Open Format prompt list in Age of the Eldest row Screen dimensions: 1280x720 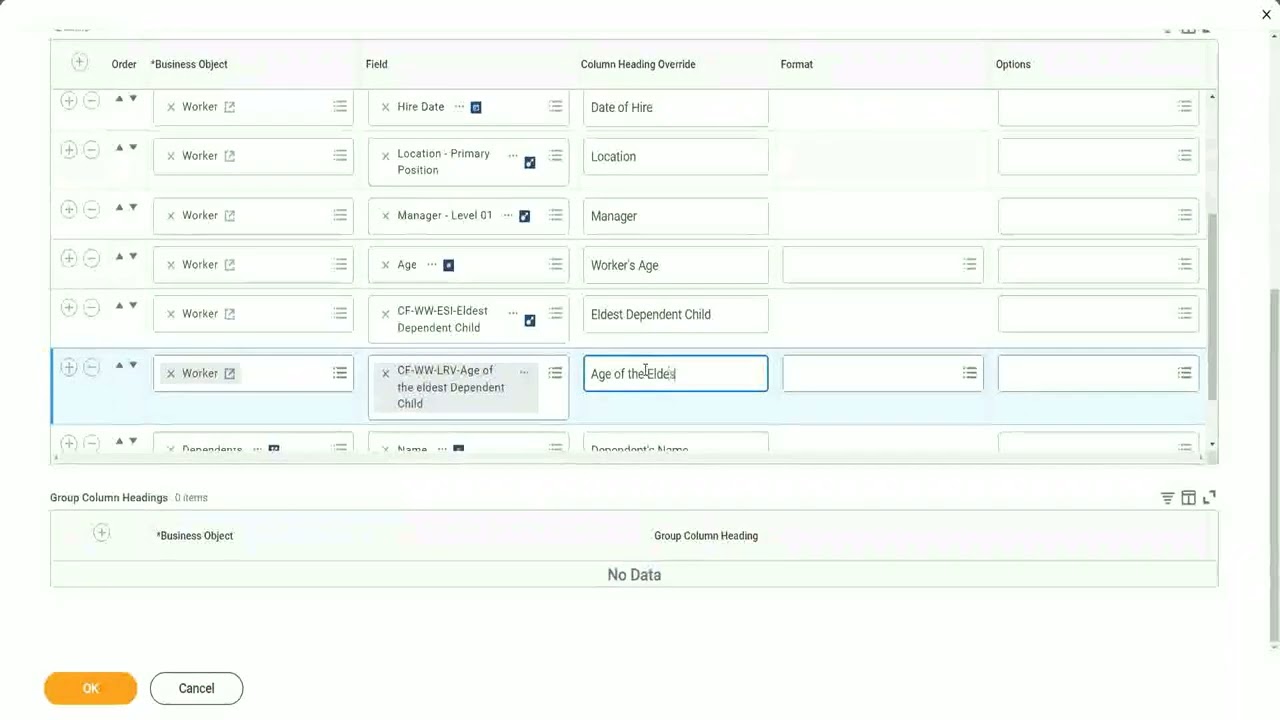970,373
